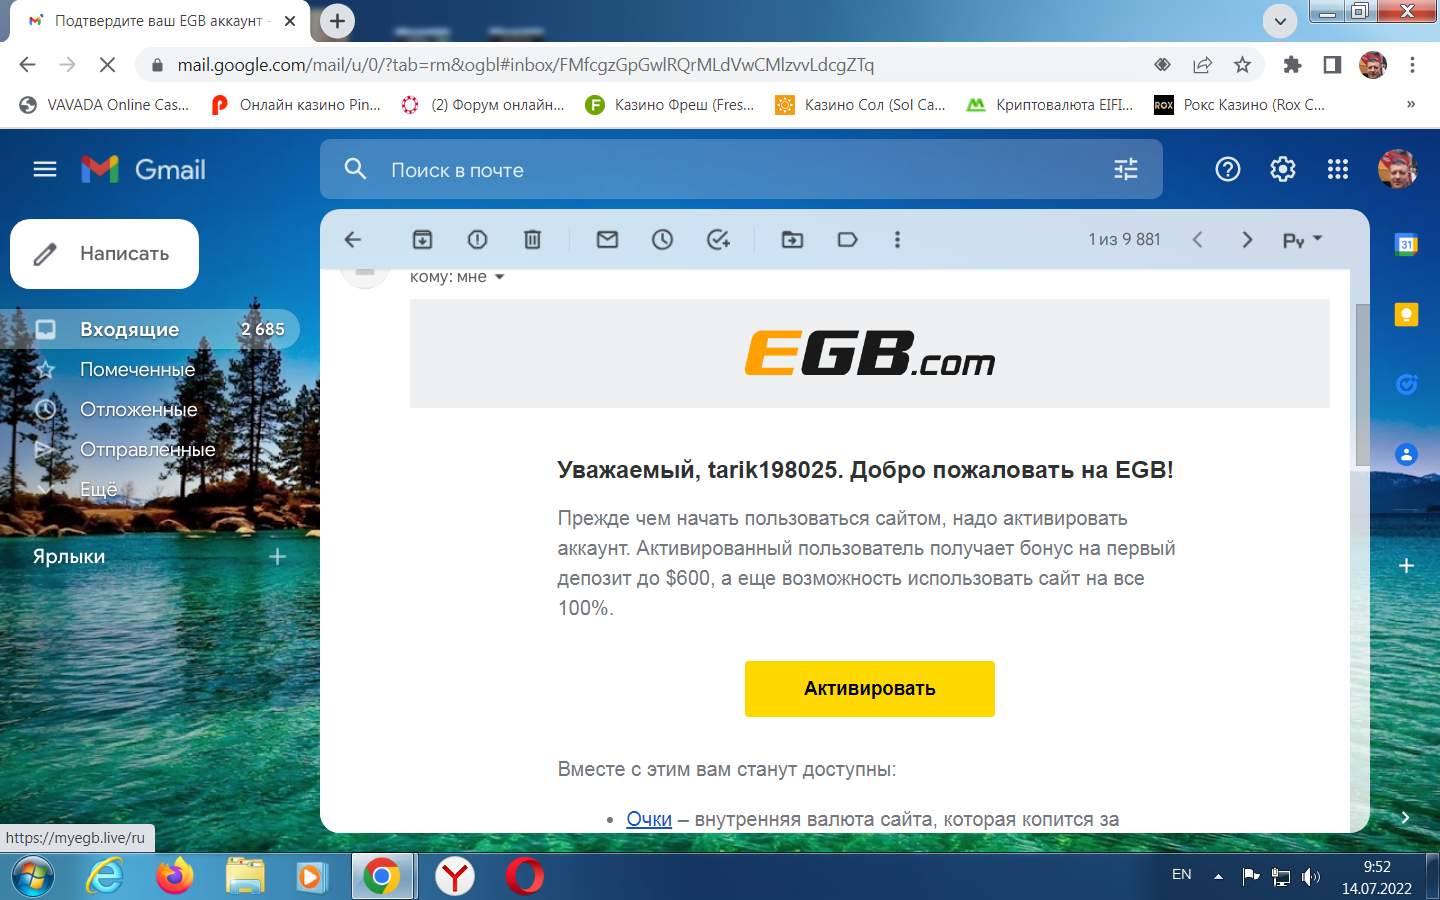Image resolution: width=1440 pixels, height=900 pixels.
Task: Click the search magnifier icon in Gmail
Action: 355,169
